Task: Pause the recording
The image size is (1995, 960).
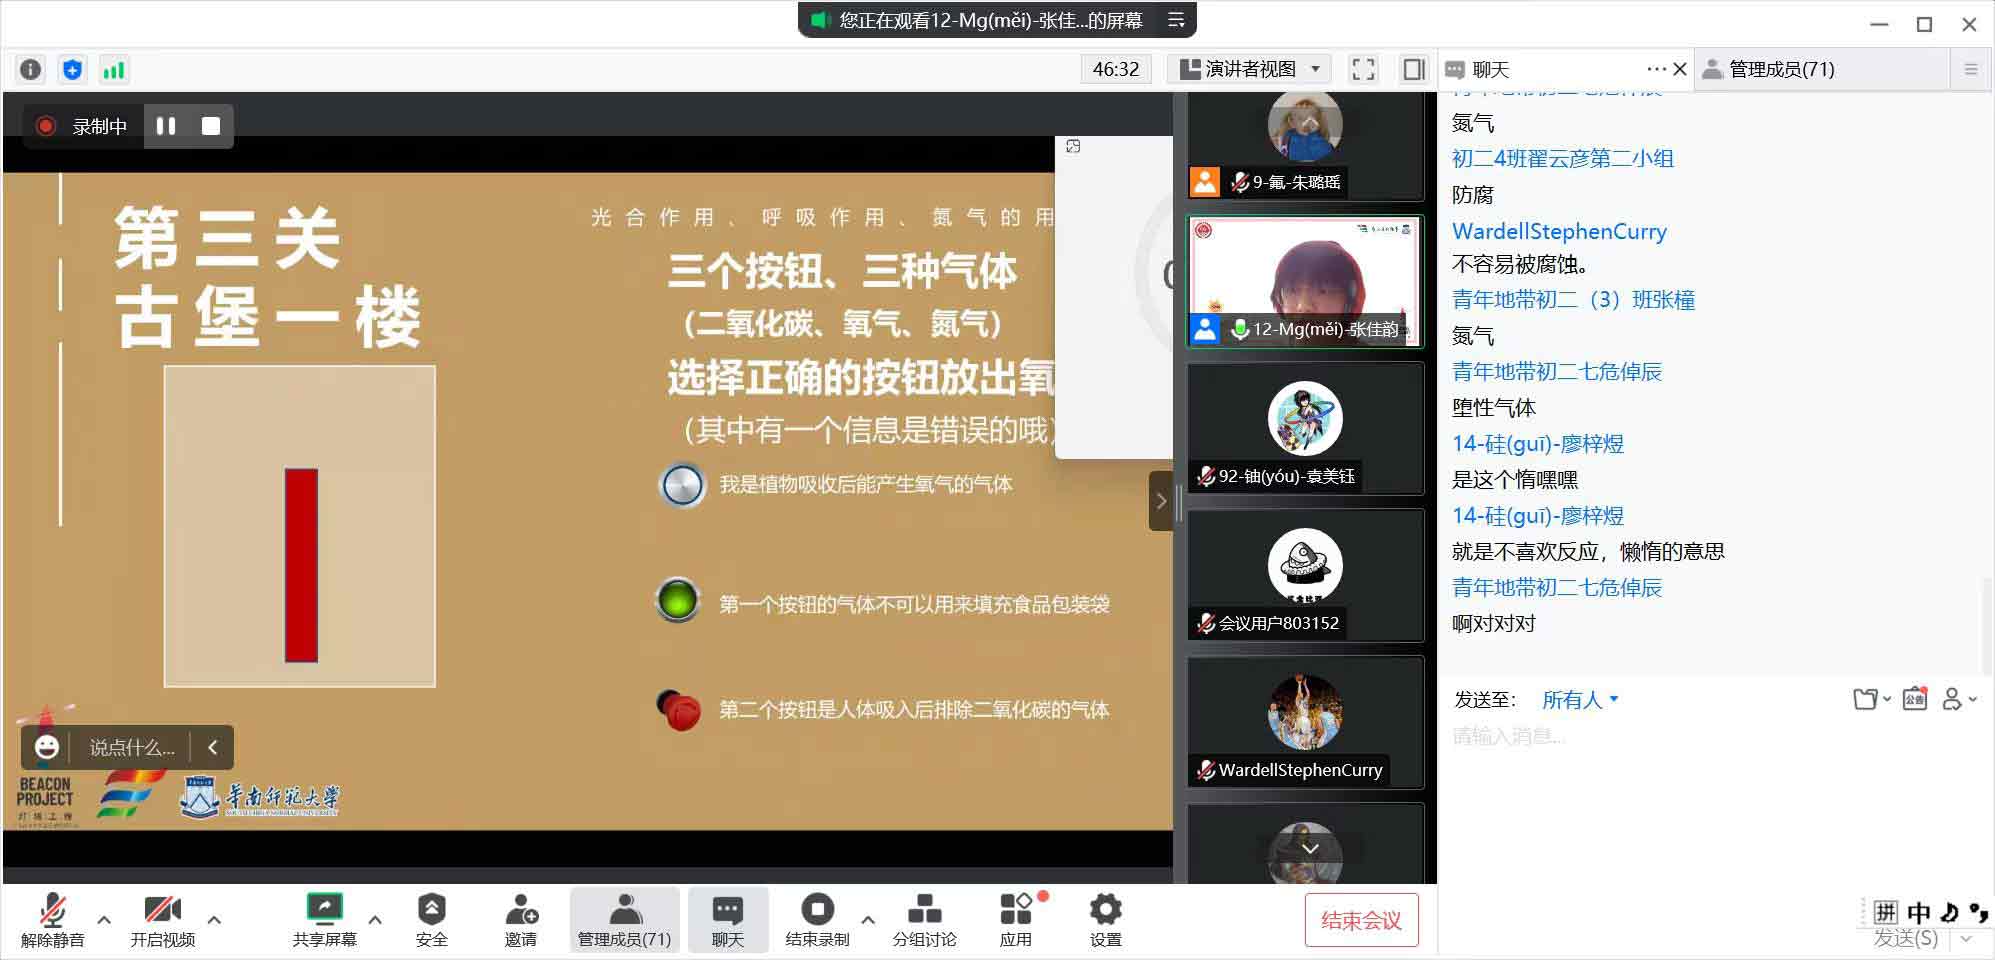Action: [166, 126]
